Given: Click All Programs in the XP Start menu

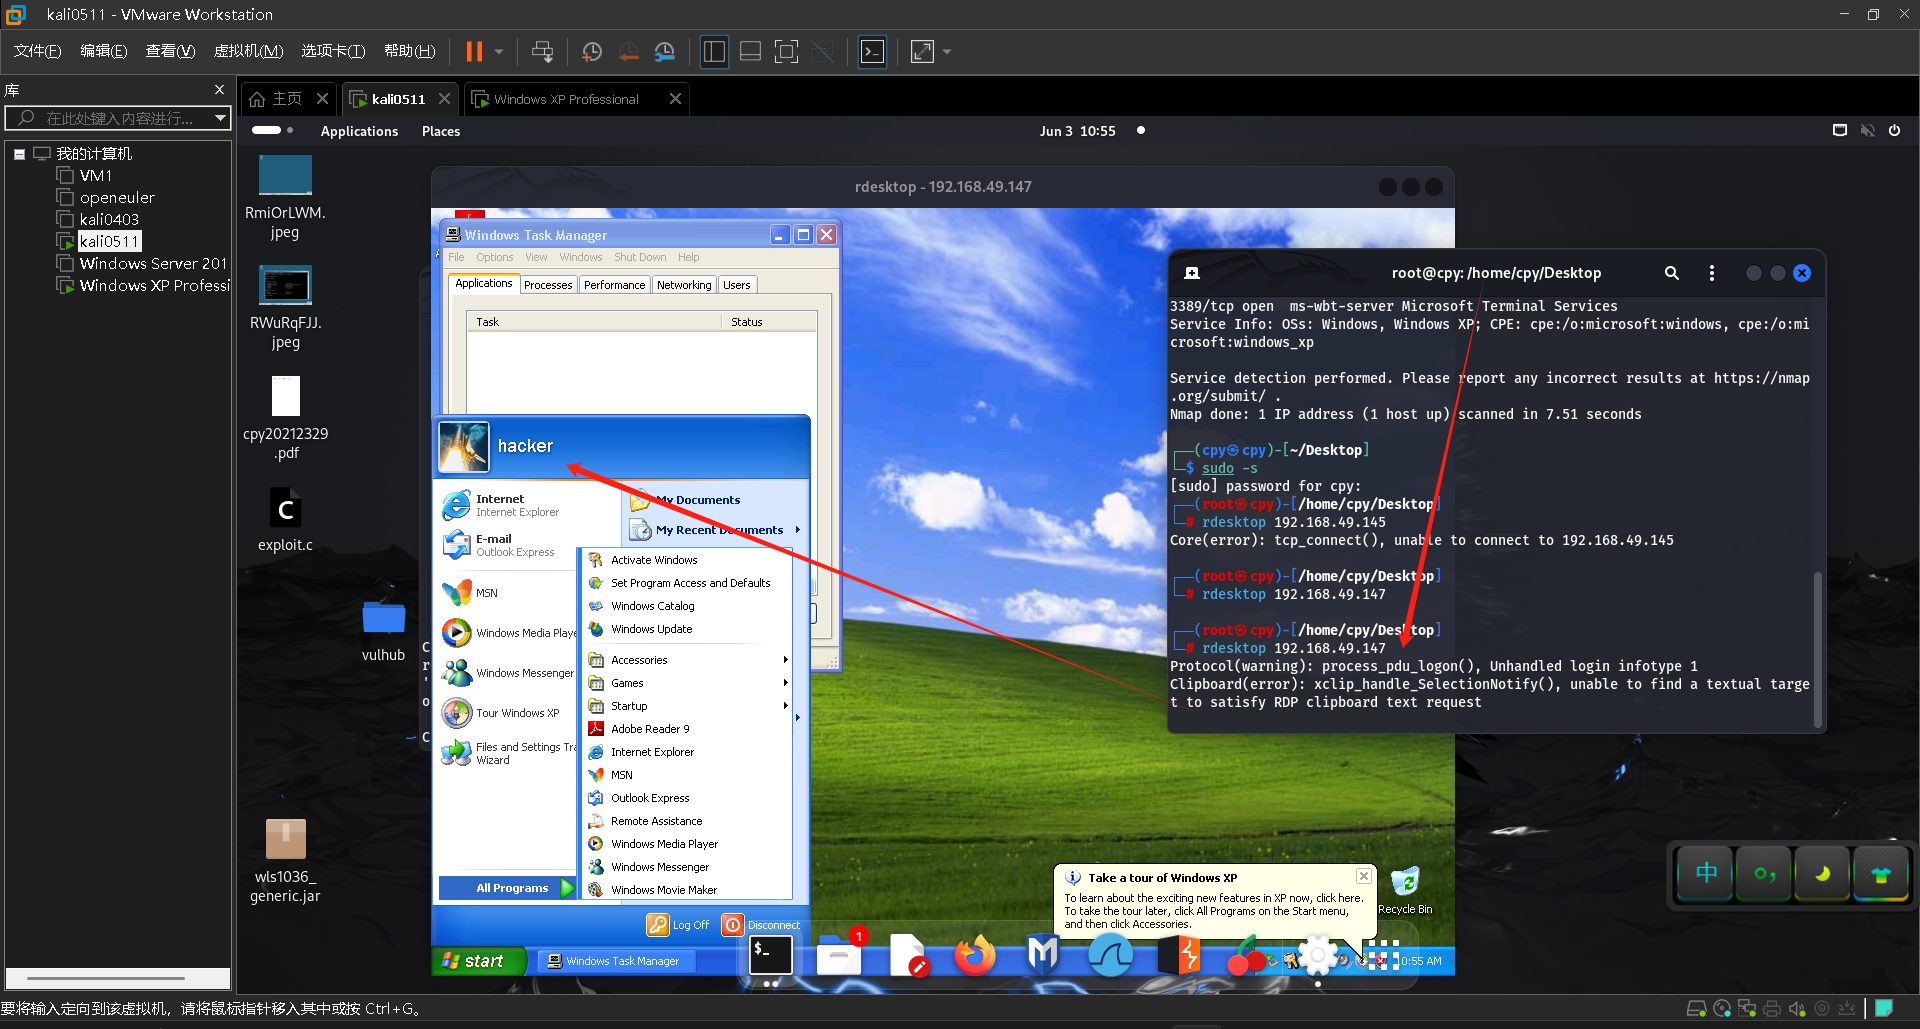Looking at the screenshot, I should [x=507, y=888].
